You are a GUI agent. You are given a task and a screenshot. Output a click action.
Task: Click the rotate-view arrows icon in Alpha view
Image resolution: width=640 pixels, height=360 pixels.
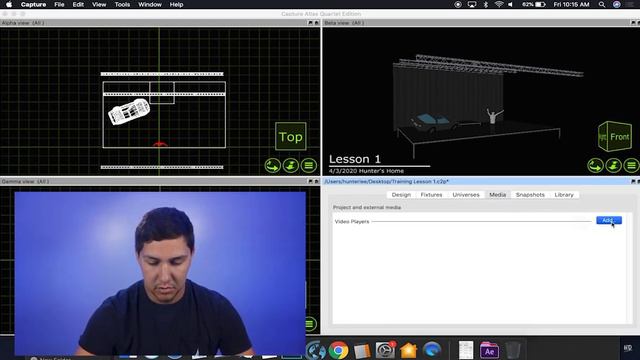click(x=272, y=165)
